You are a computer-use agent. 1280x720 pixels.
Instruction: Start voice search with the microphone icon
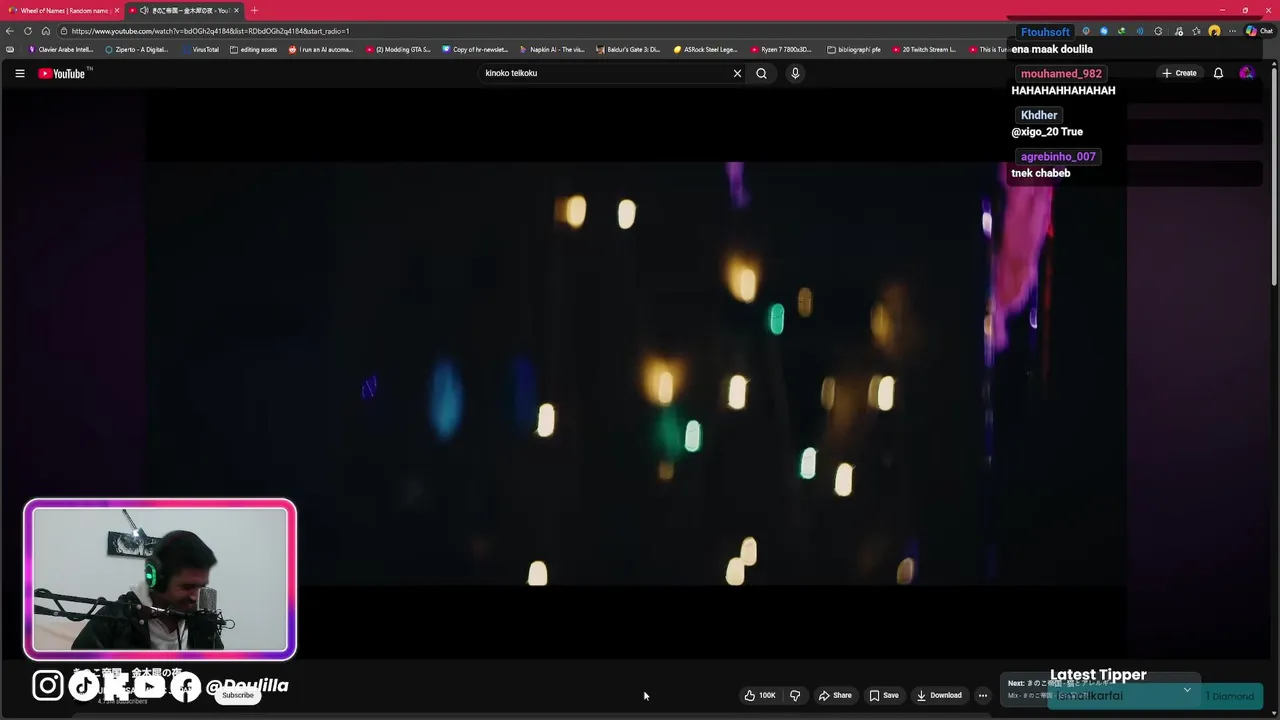tap(795, 73)
